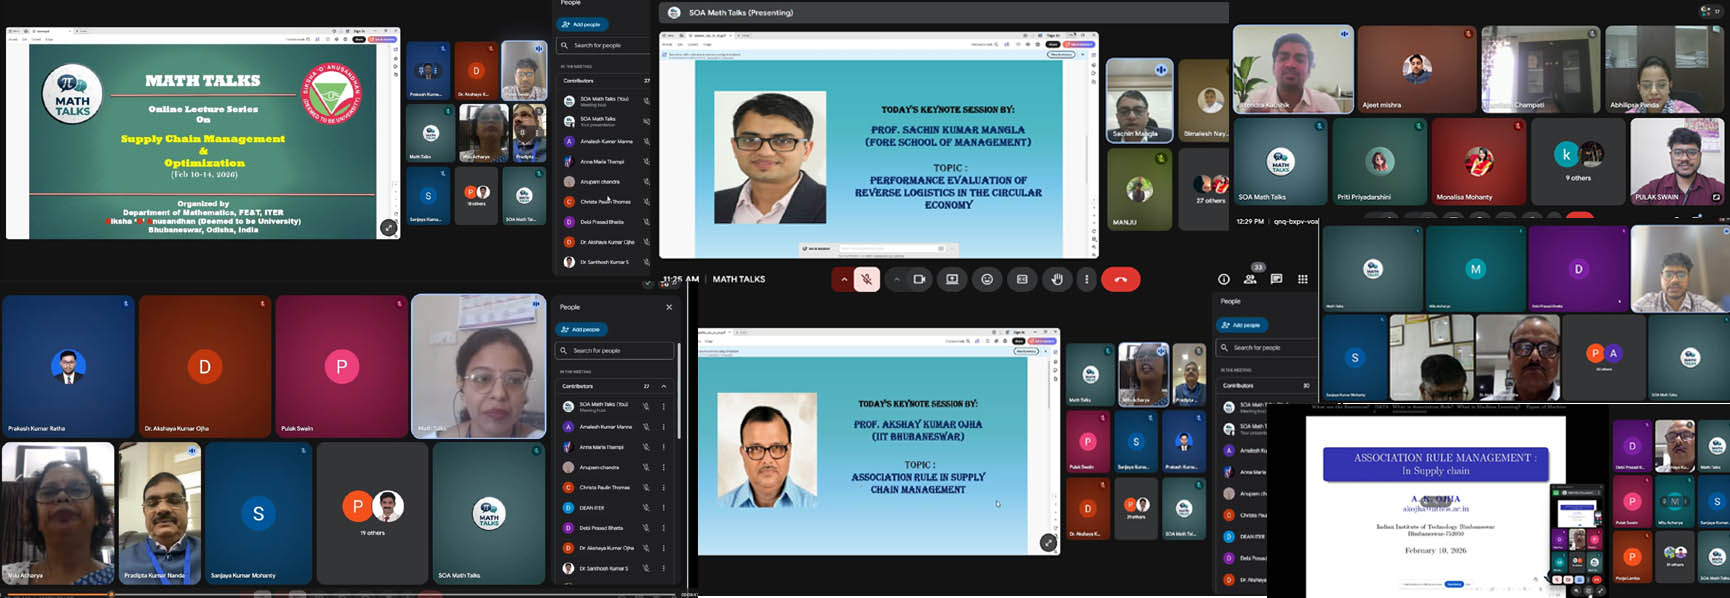Screen dimensions: 1730x598
Task: Start presenting your screen
Action: click(952, 280)
